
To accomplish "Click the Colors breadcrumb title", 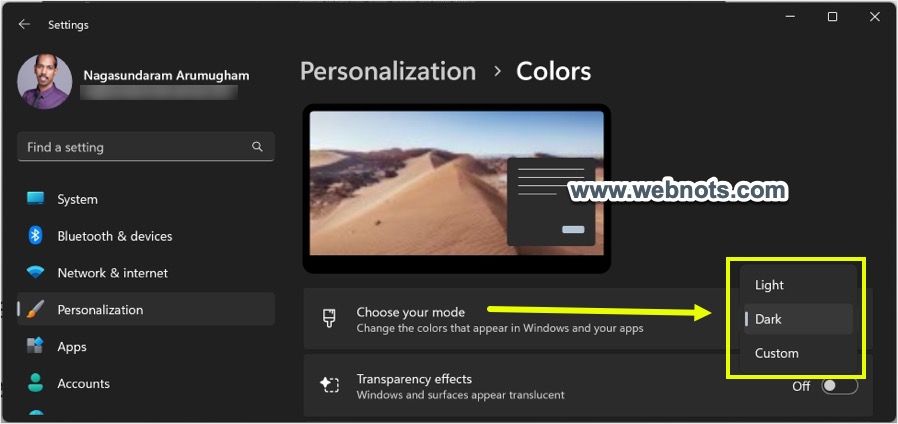I will pos(553,72).
